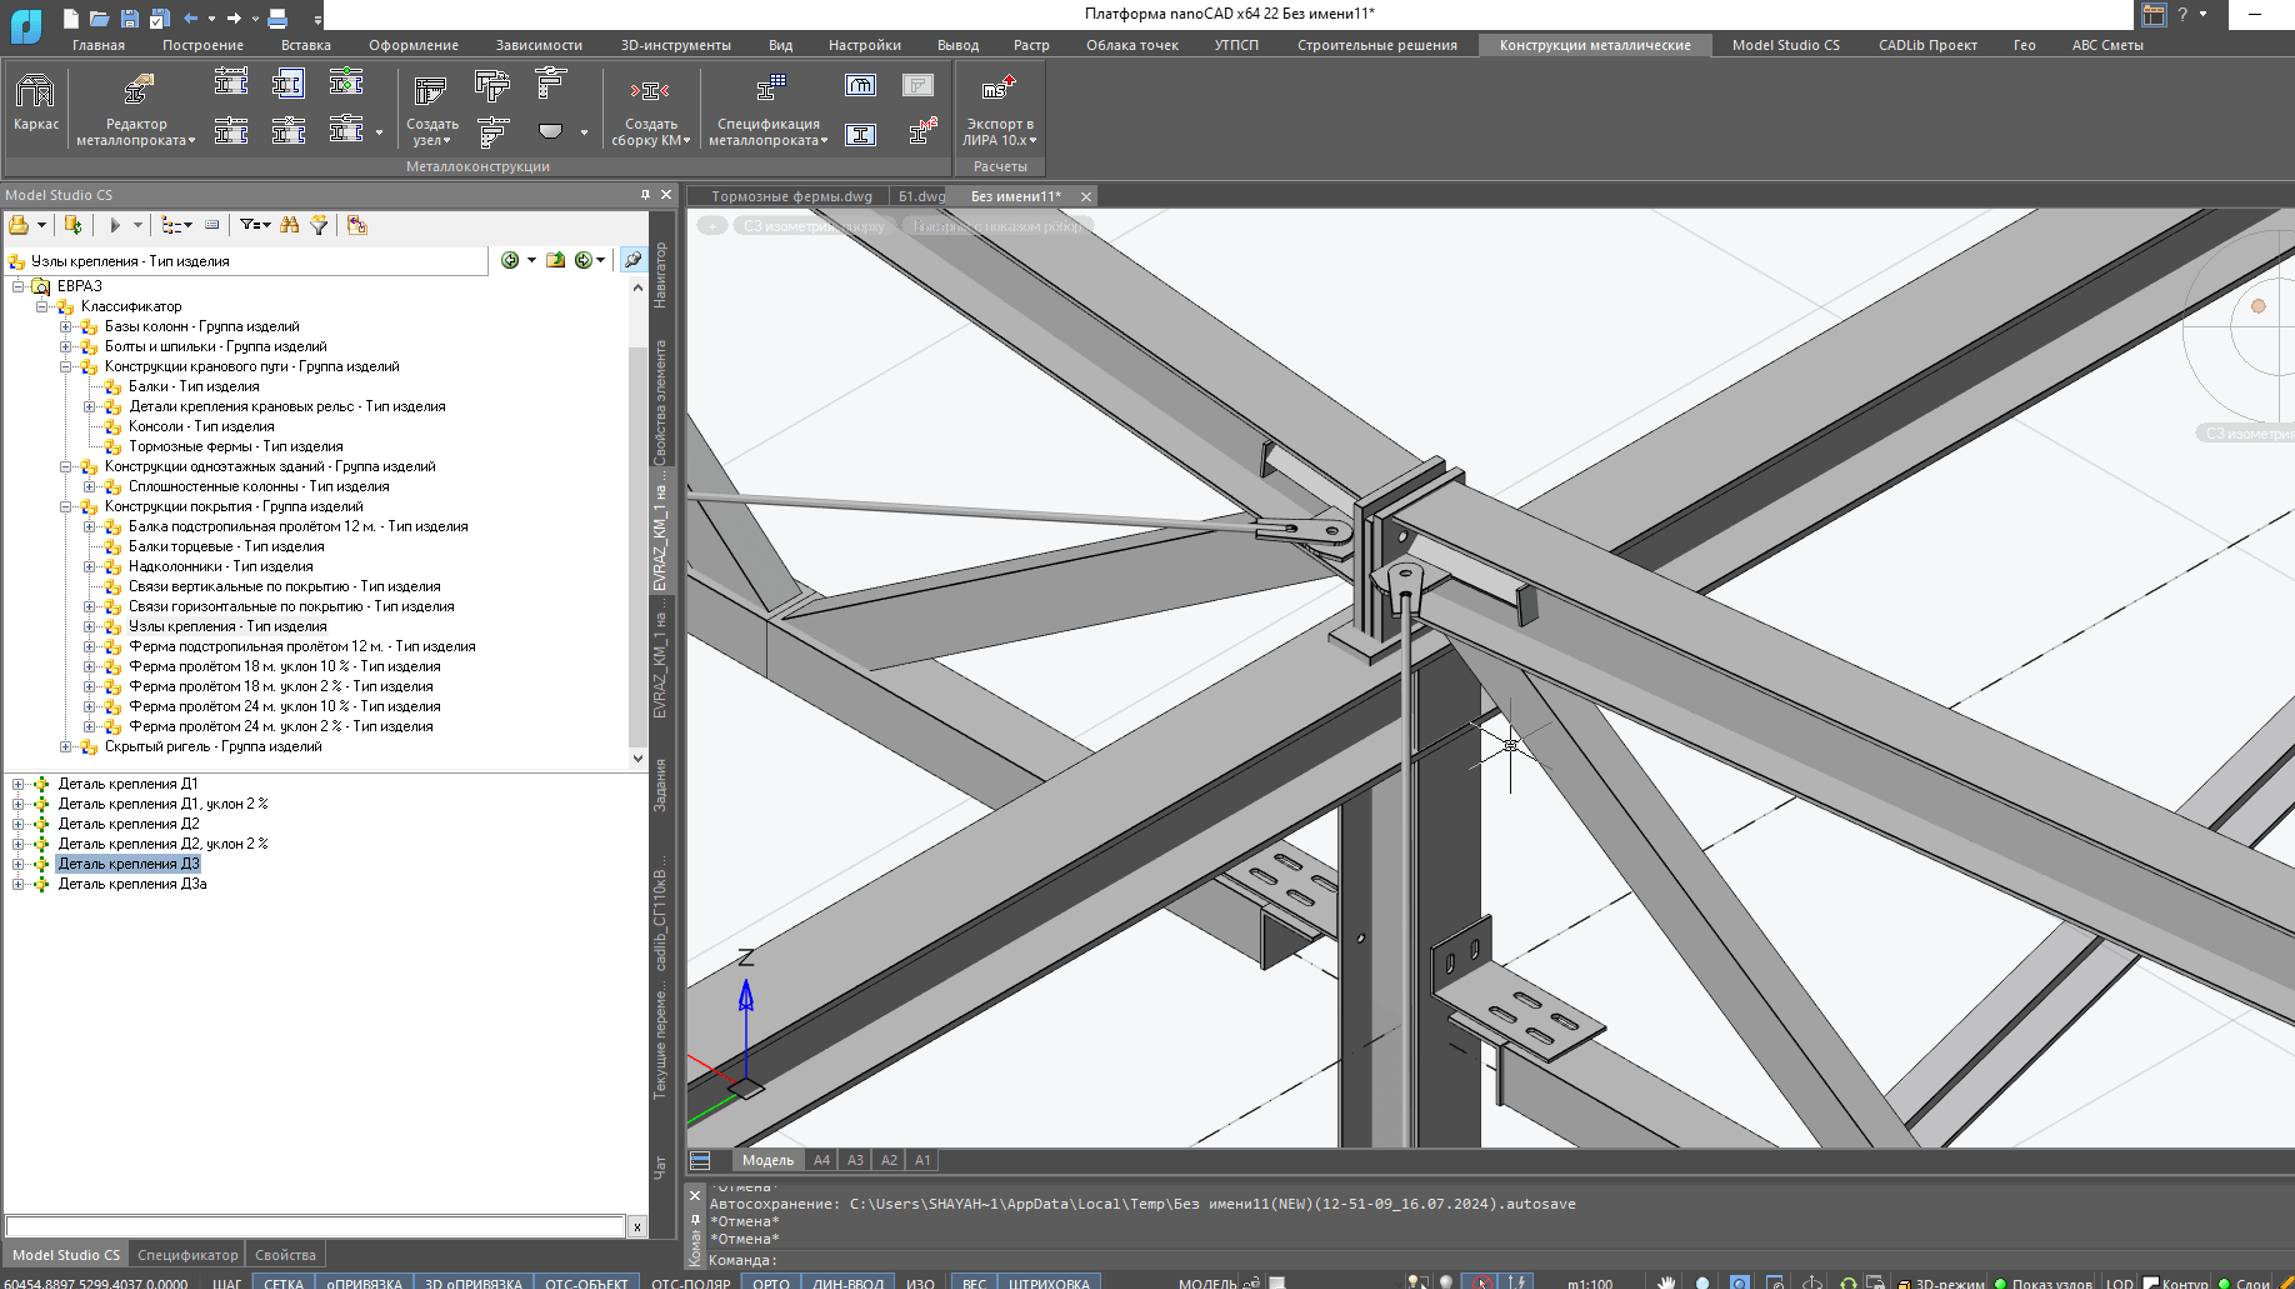Activate the binoculars search icon in Model Studio panel
2295x1289 pixels.
289,224
